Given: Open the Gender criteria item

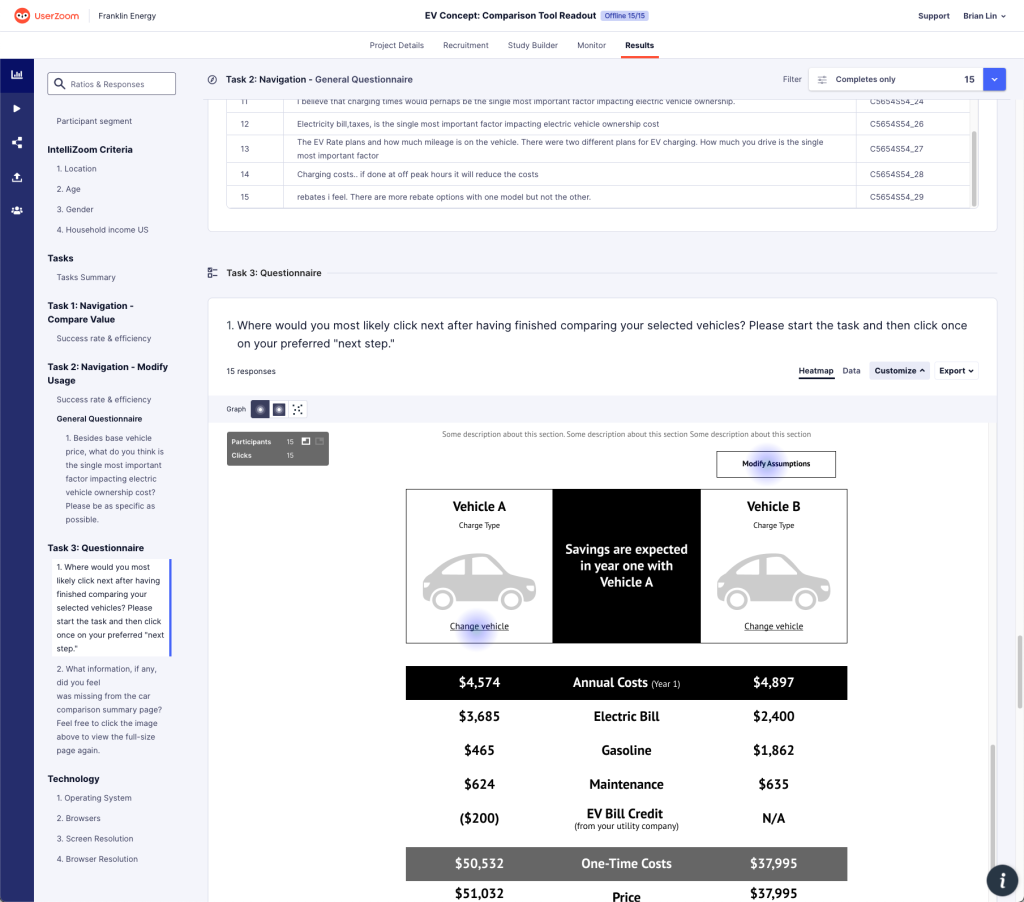Looking at the screenshot, I should point(75,210).
